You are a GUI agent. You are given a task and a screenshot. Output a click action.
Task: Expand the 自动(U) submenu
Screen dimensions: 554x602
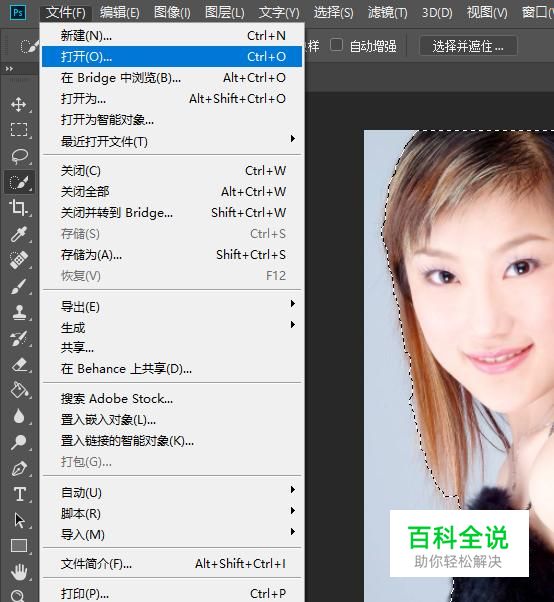[x=172, y=493]
